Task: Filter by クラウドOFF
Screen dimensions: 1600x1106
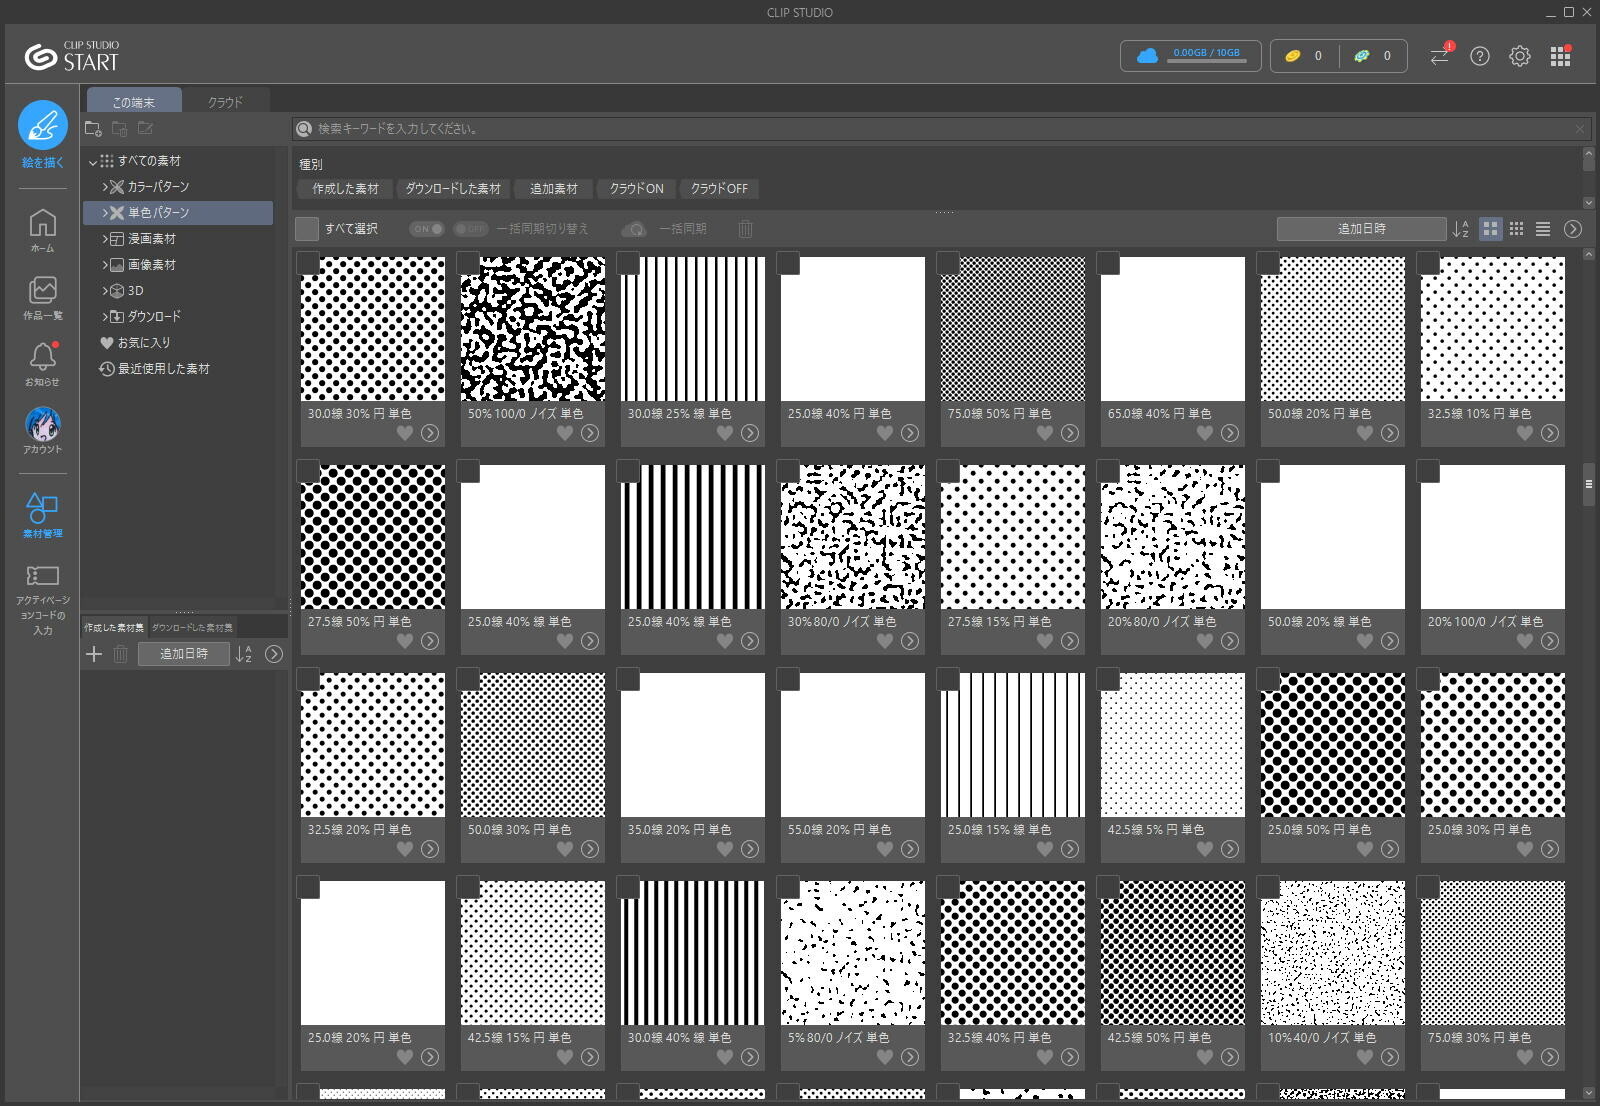Action: click(x=719, y=189)
